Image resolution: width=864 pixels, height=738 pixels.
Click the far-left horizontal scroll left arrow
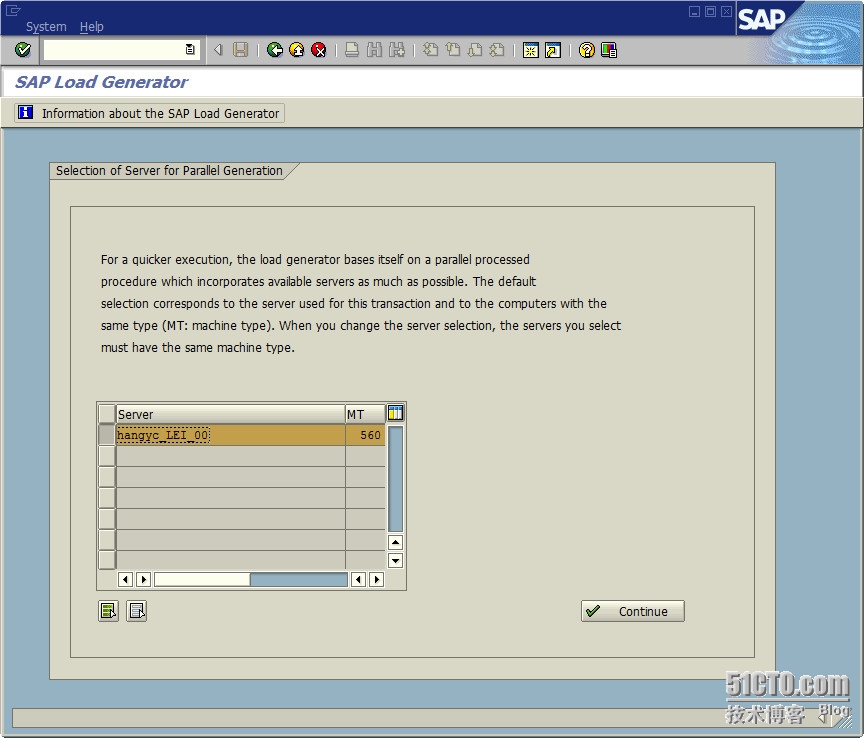coord(125,579)
